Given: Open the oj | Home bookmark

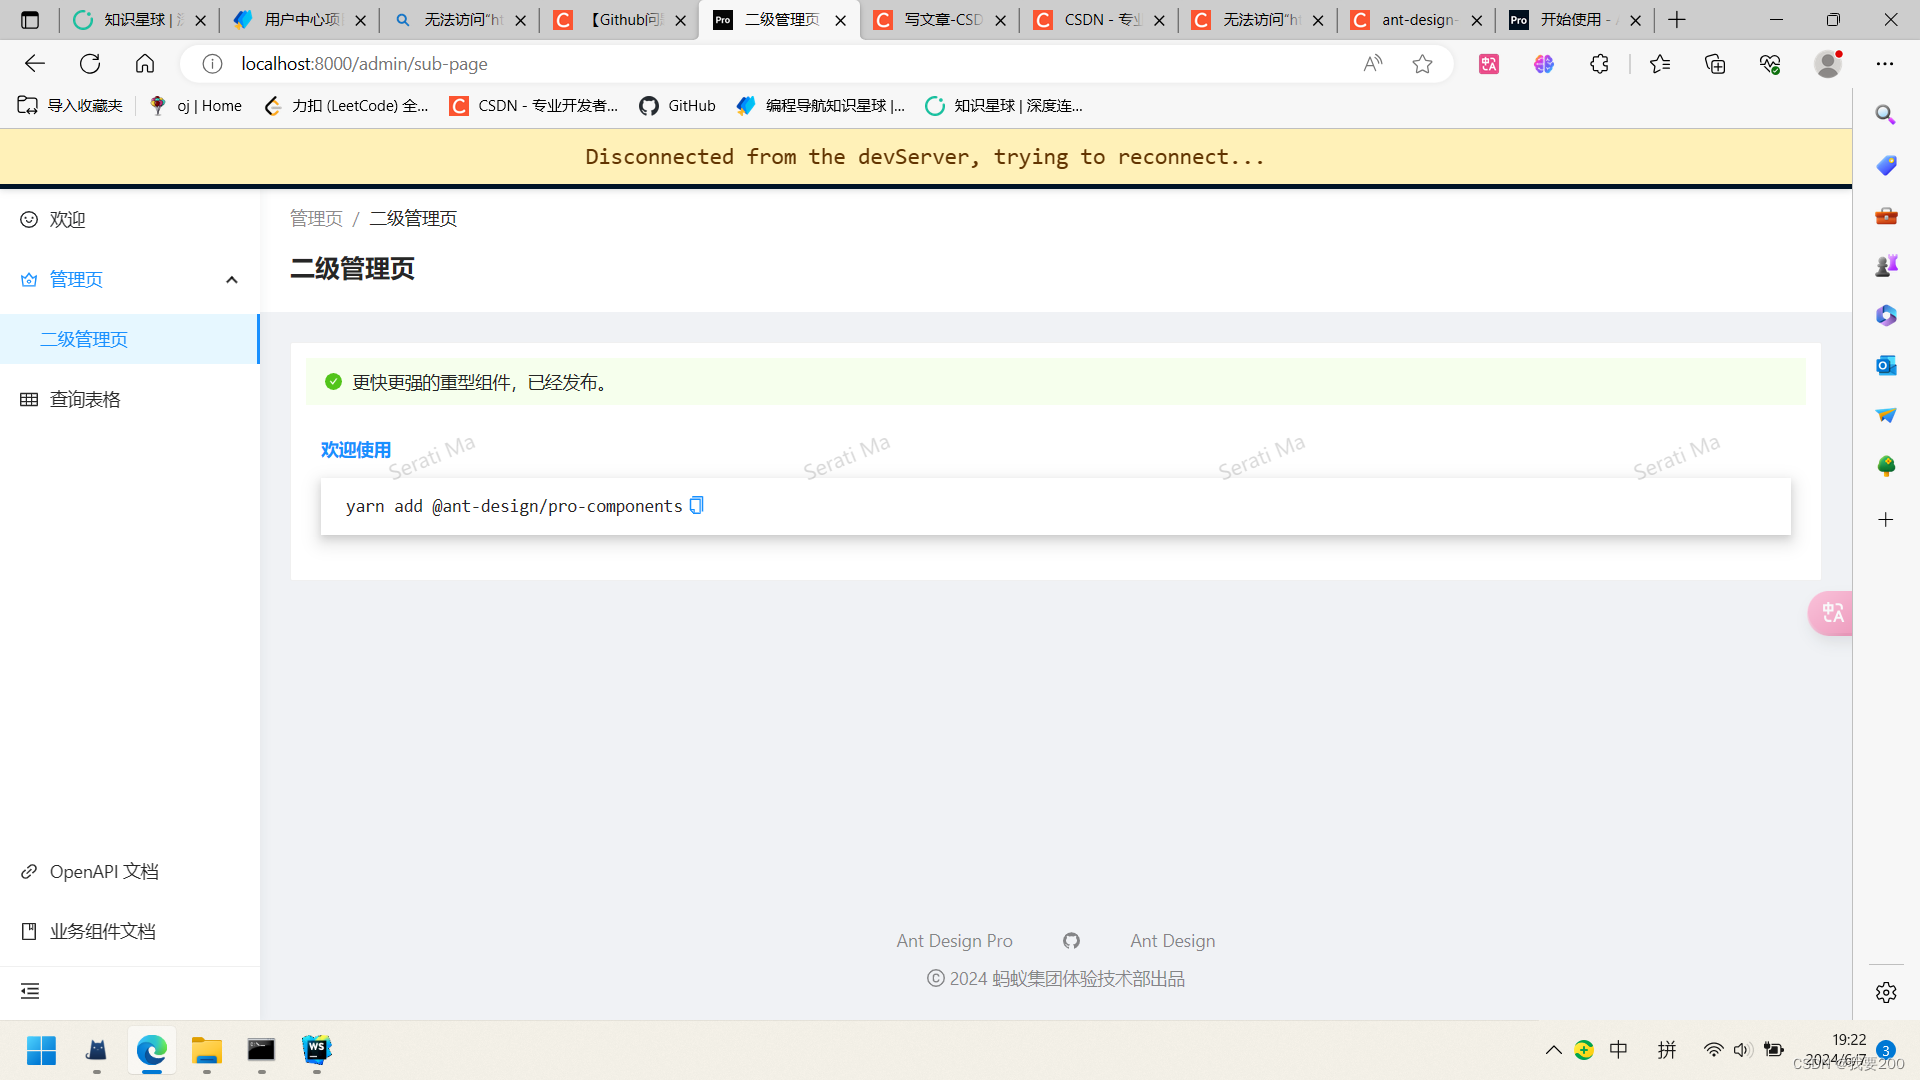Looking at the screenshot, I should [195, 105].
